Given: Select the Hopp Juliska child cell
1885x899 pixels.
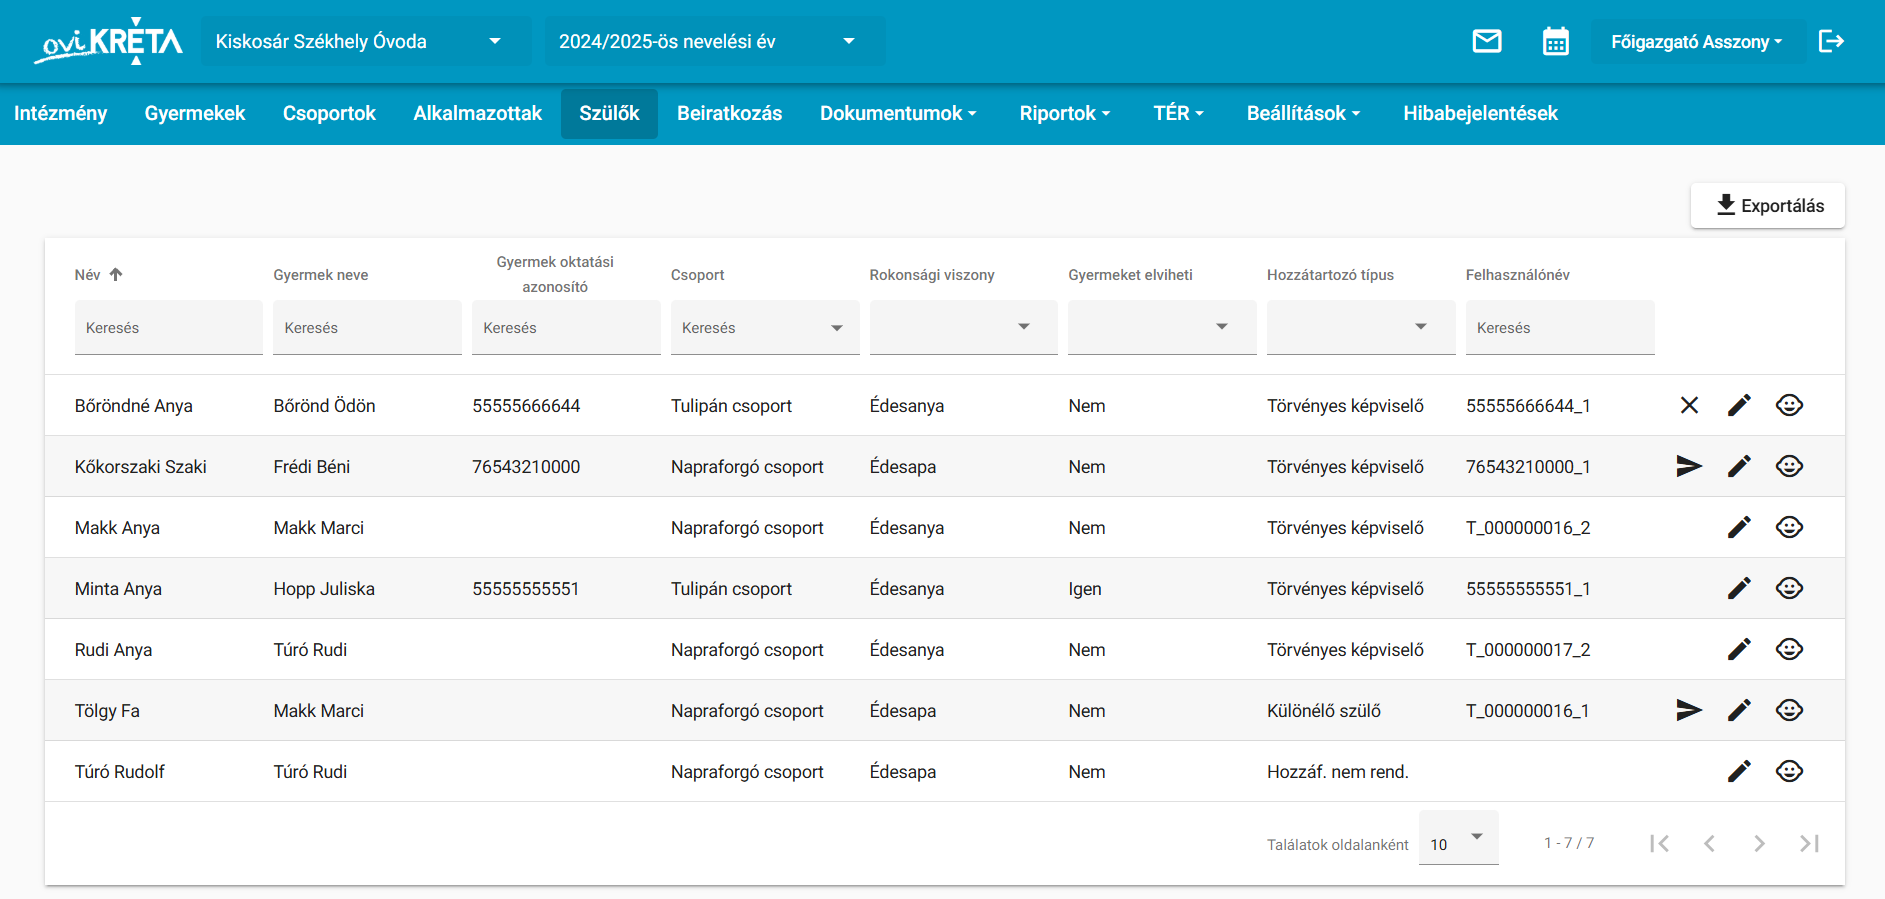Looking at the screenshot, I should 324,589.
